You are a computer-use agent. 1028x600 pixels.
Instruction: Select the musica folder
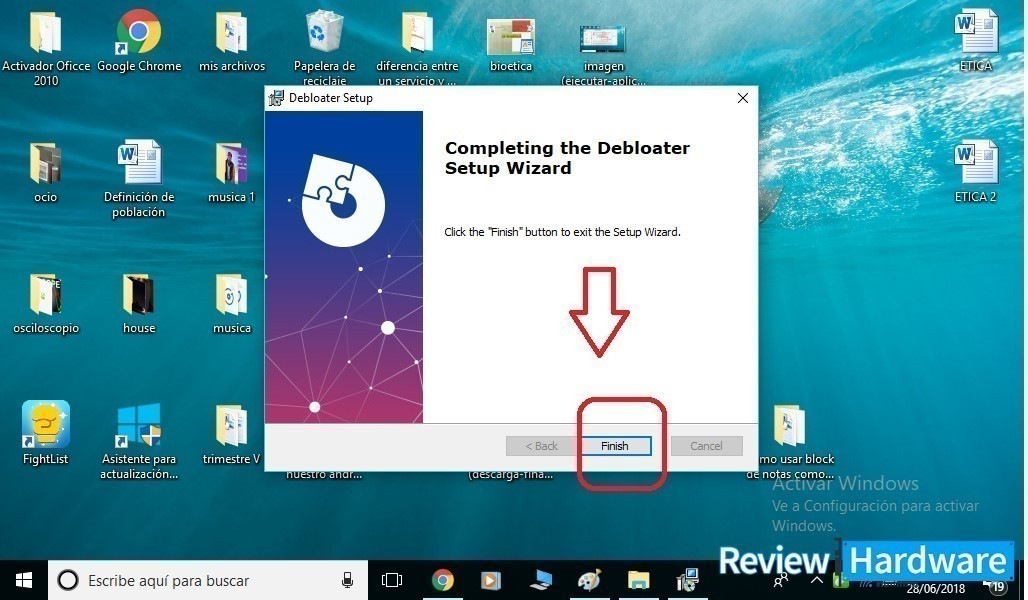pyautogui.click(x=232, y=303)
